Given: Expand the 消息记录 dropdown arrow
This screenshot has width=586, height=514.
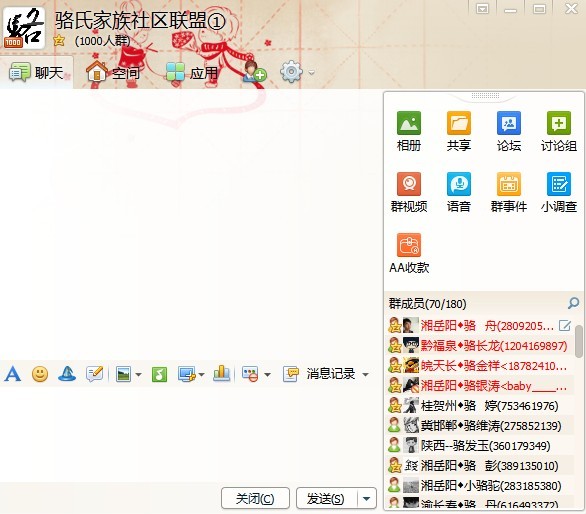Looking at the screenshot, I should tap(366, 375).
